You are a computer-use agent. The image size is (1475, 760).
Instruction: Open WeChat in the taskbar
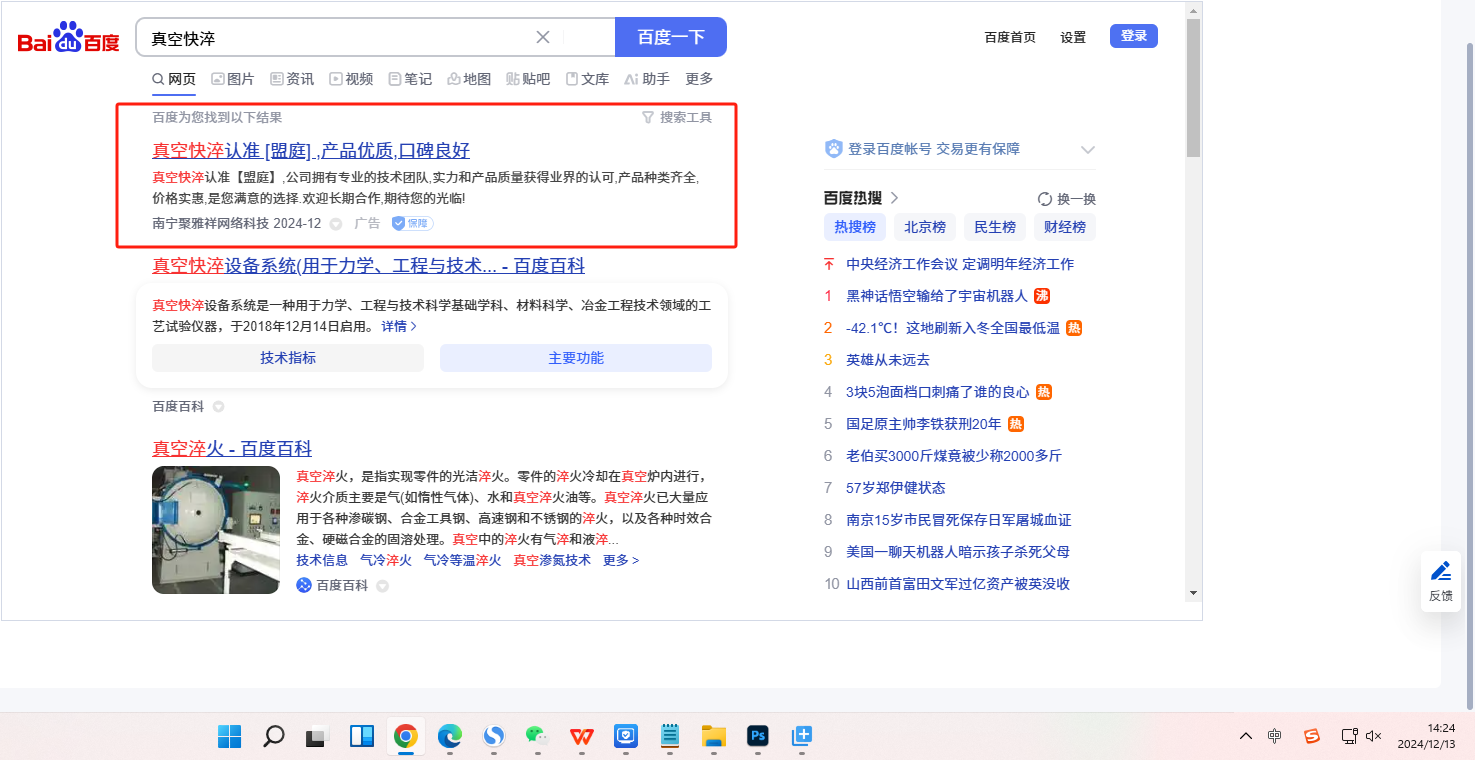538,737
